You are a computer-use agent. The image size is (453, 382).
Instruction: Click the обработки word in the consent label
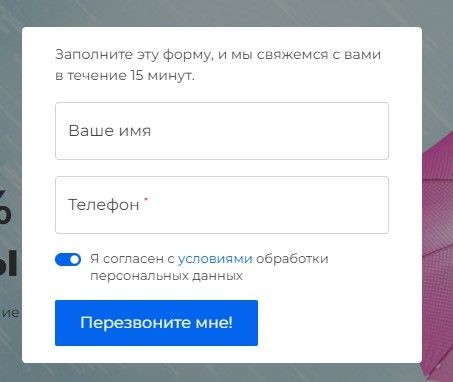coord(292,259)
